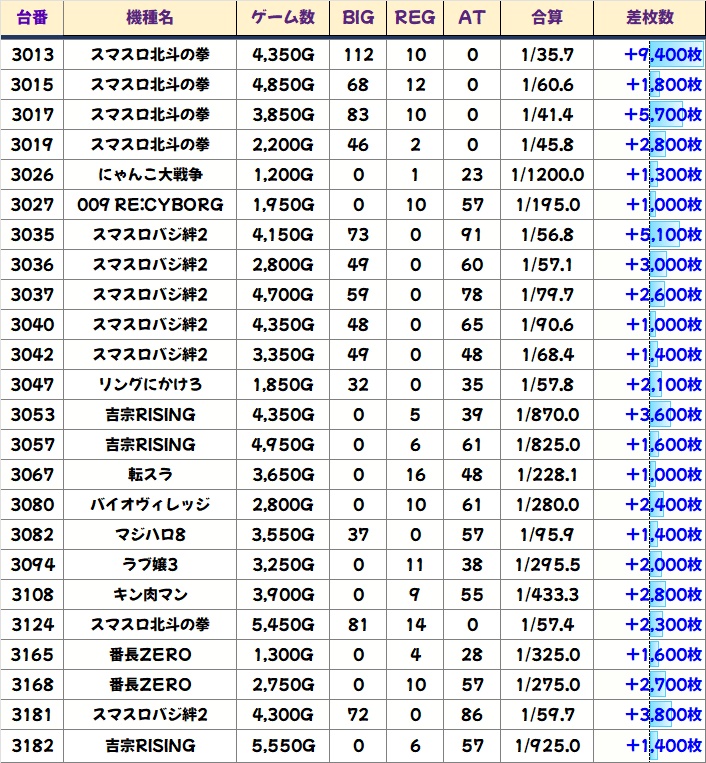The image size is (706, 763).
Task: Click the AT column header
Action: pyautogui.click(x=471, y=18)
